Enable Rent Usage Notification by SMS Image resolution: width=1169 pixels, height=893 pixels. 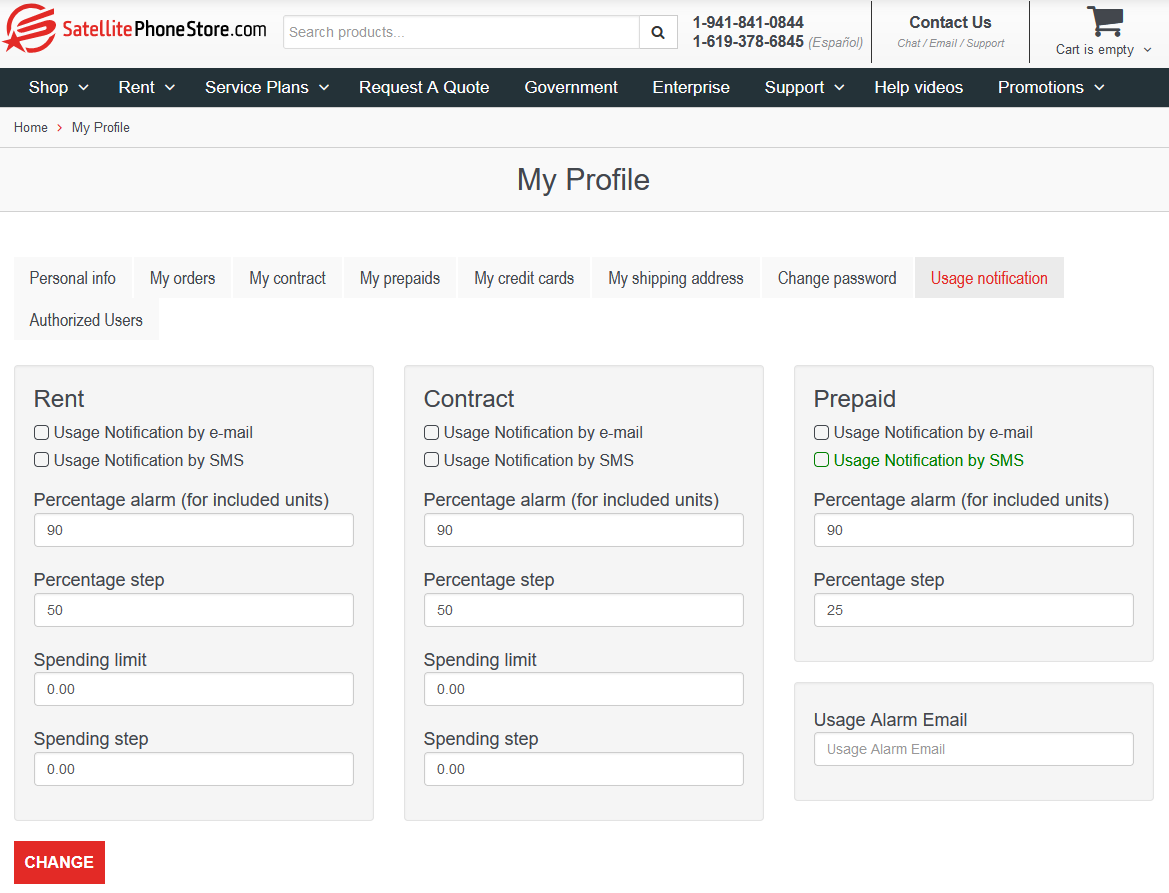42,460
